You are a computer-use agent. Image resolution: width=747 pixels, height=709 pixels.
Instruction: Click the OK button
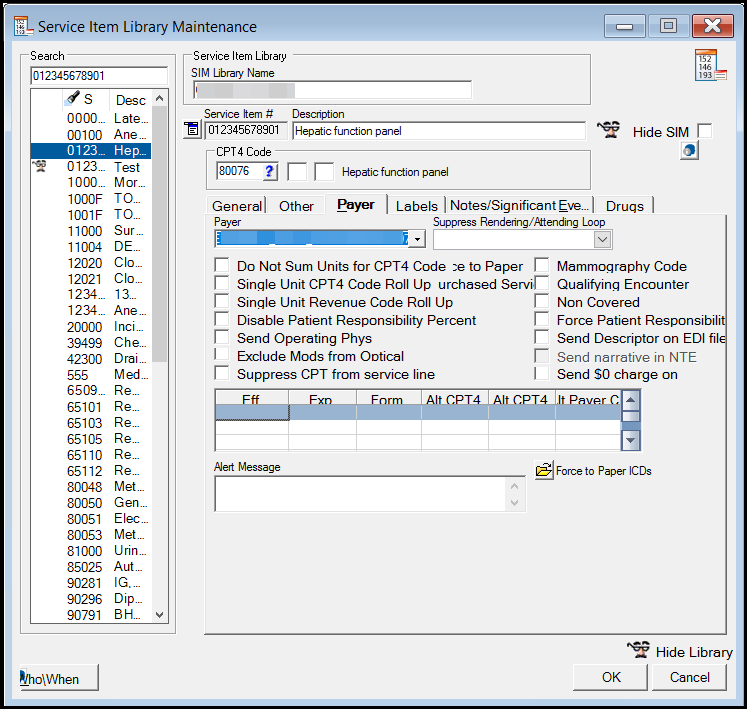tap(611, 677)
